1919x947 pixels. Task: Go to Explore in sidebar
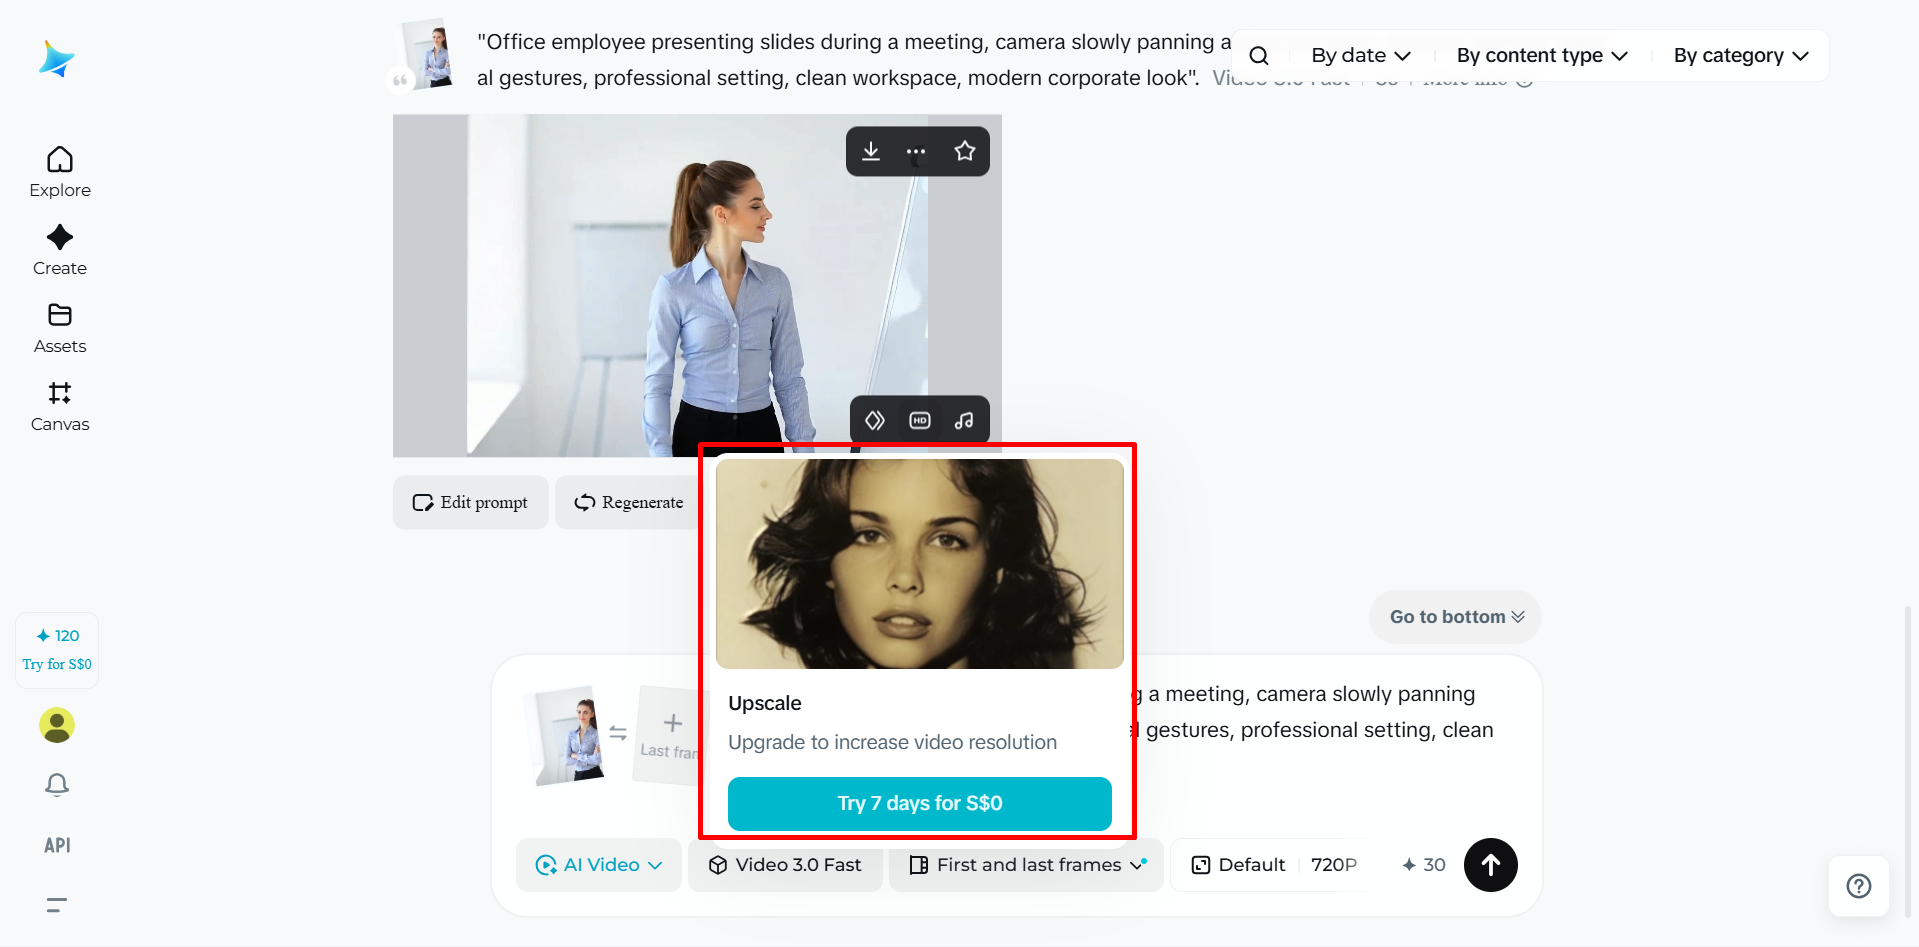60,173
